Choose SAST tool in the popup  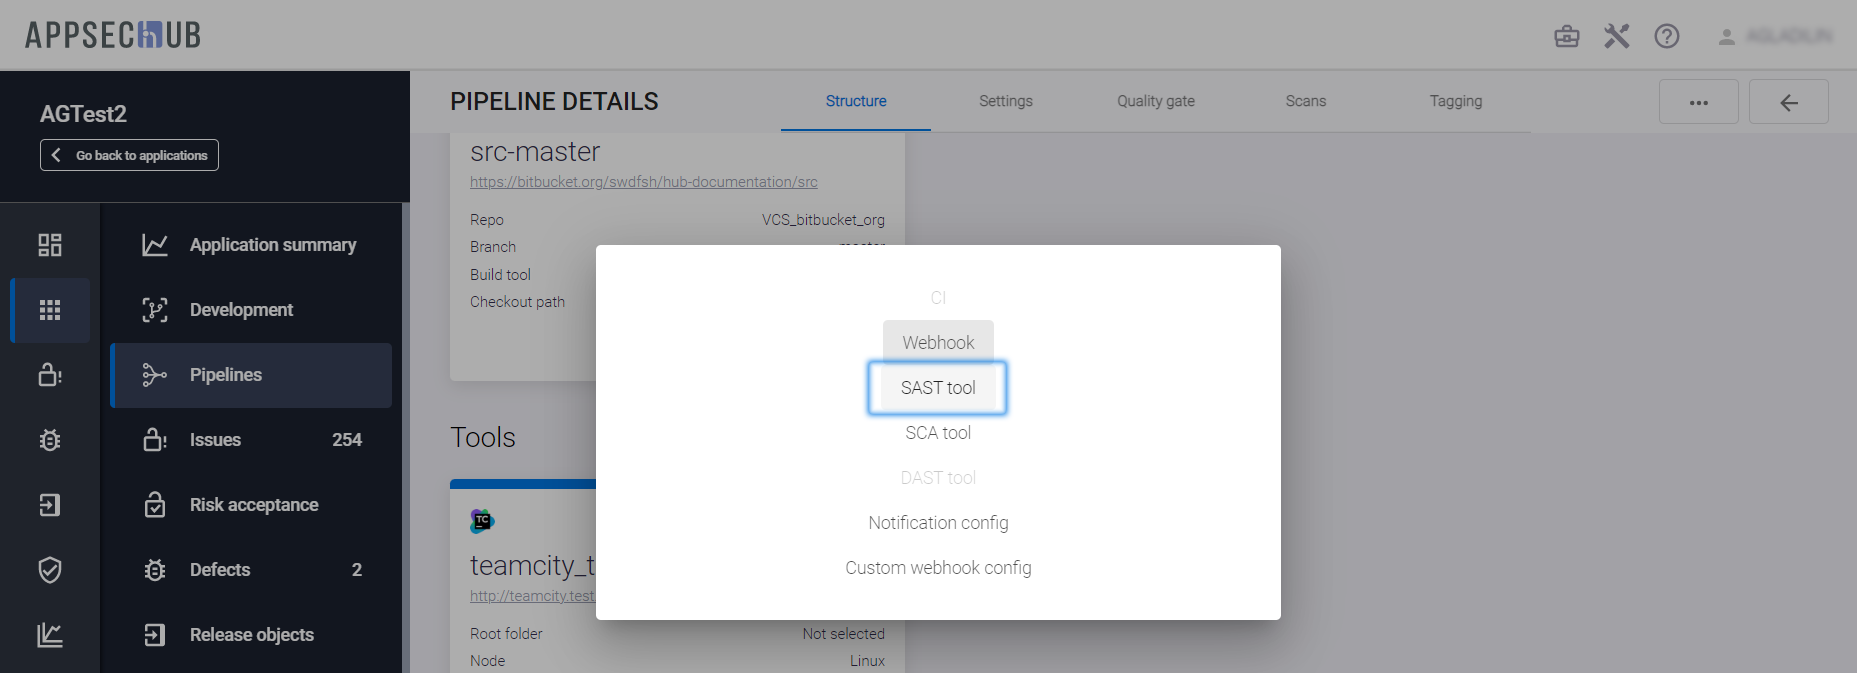pos(937,388)
